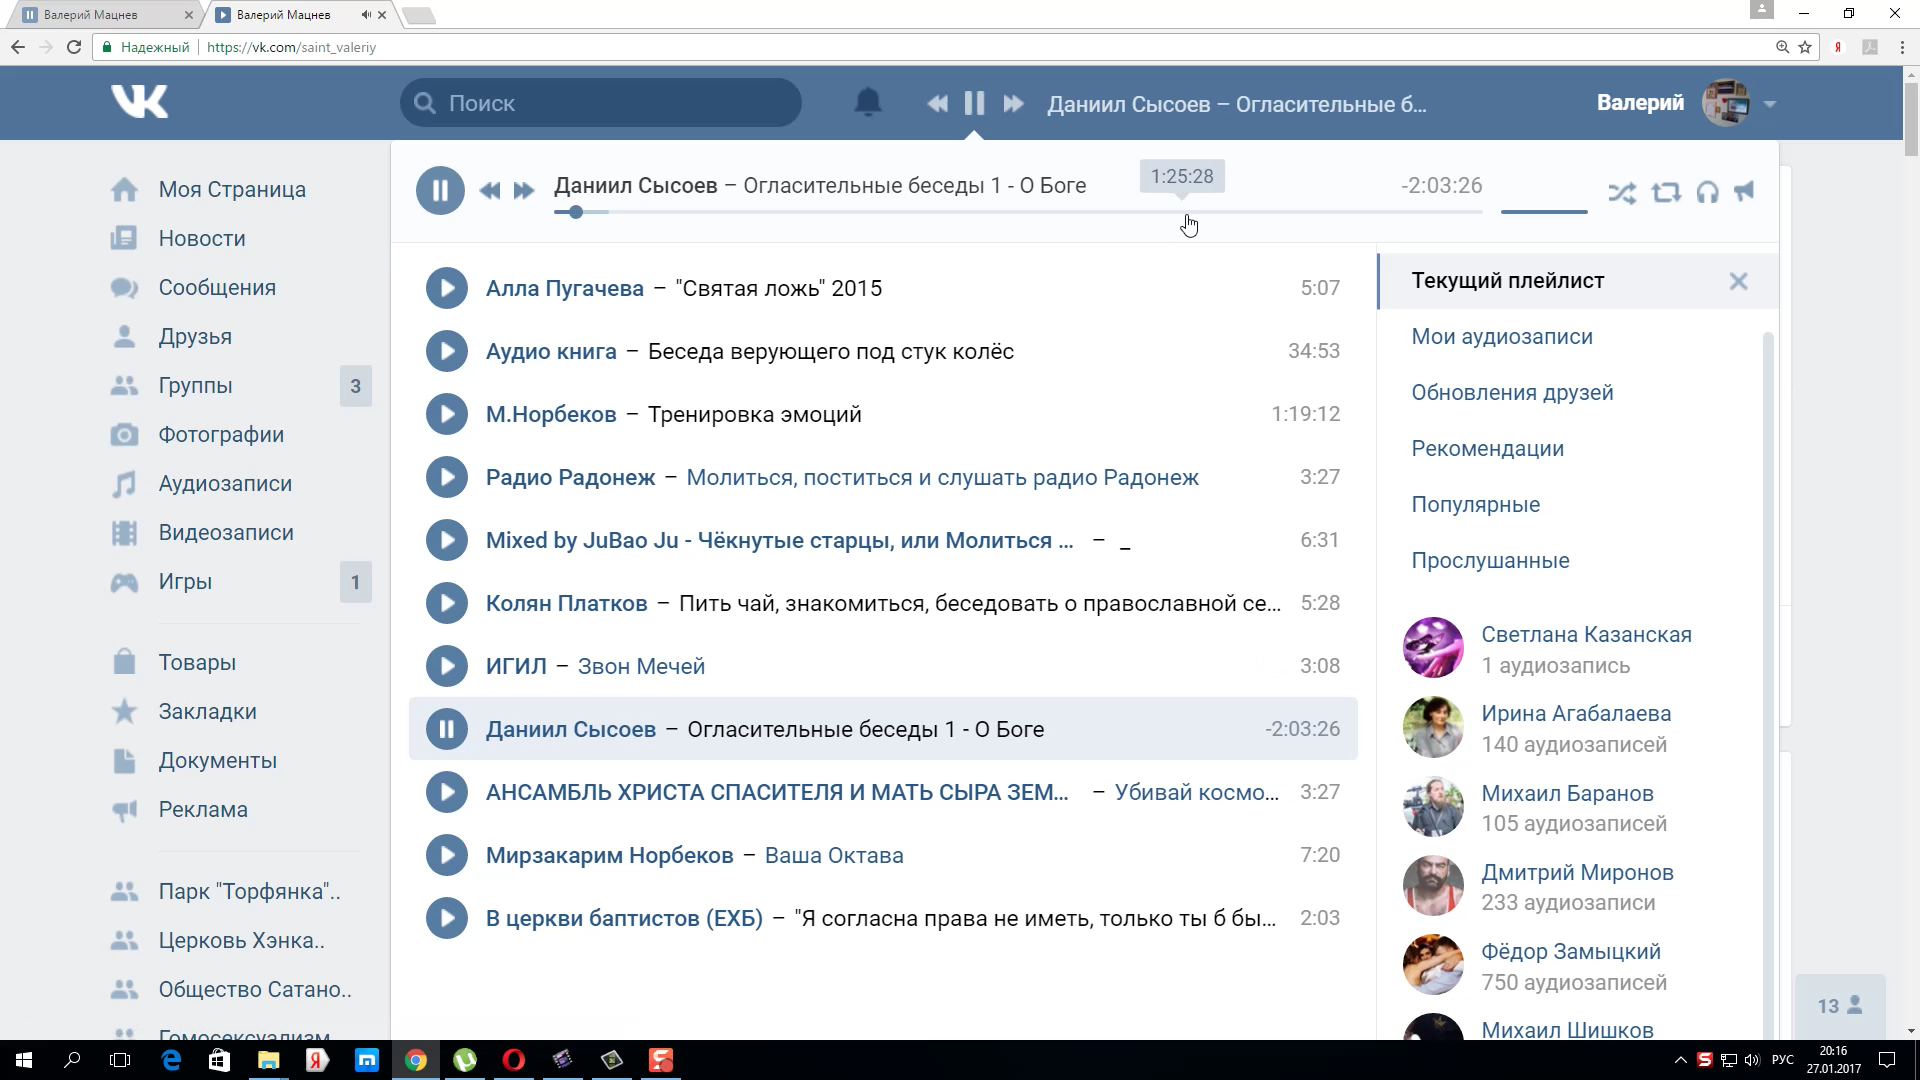The height and width of the screenshot is (1080, 1920).
Task: Pause Даниил Сысоев track in the list
Action: [x=447, y=729]
